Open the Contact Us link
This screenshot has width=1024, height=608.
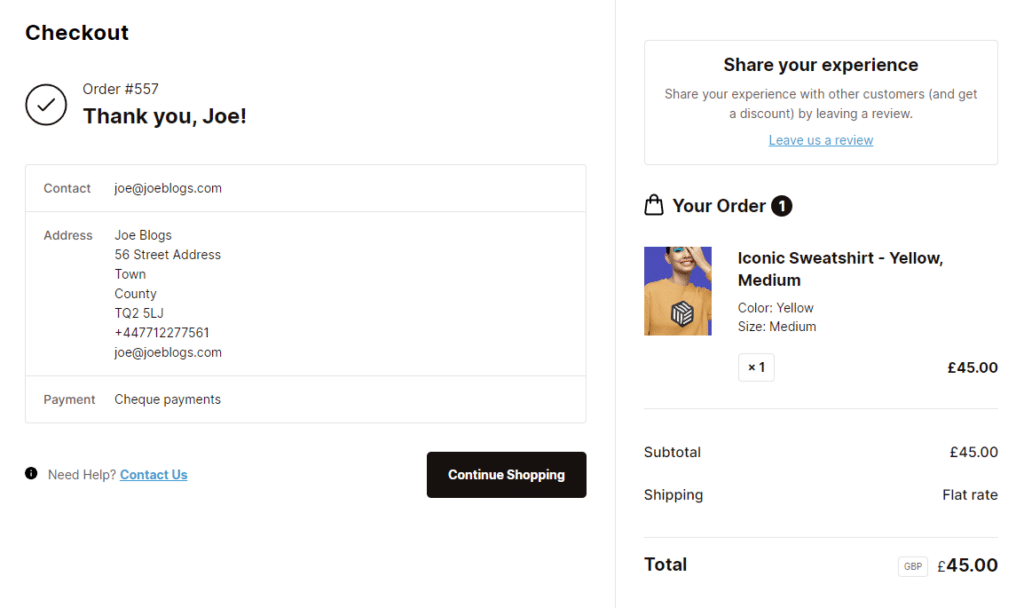(153, 475)
